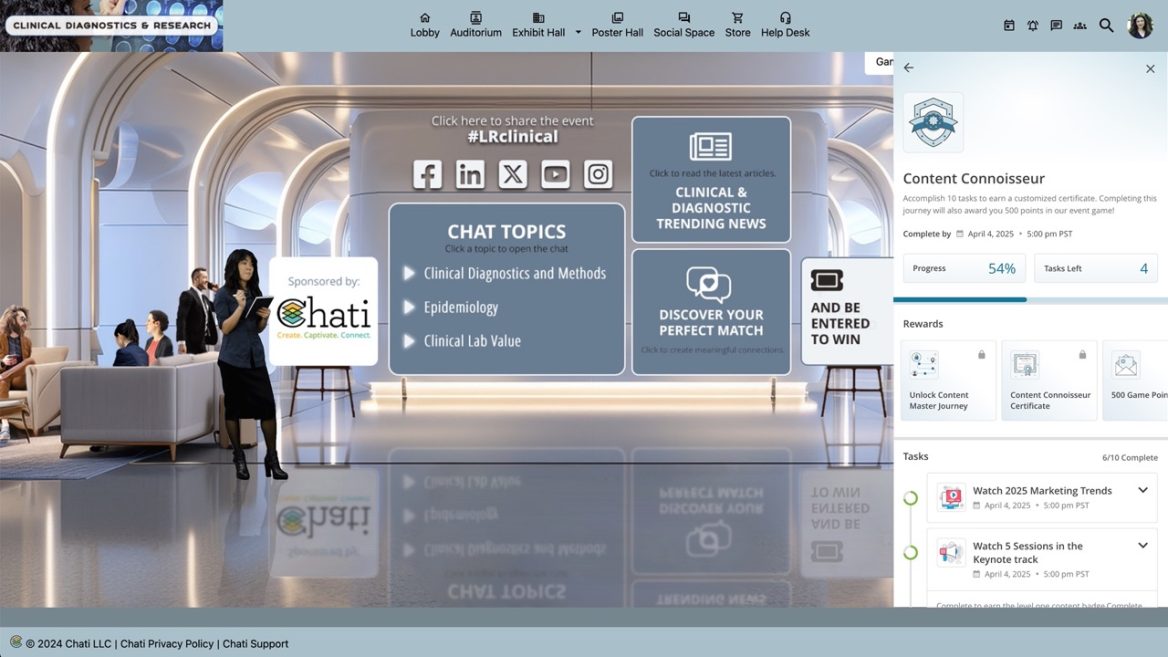Read Clinical & Diagnostic Trending News
The height and width of the screenshot is (657, 1168).
(x=711, y=180)
